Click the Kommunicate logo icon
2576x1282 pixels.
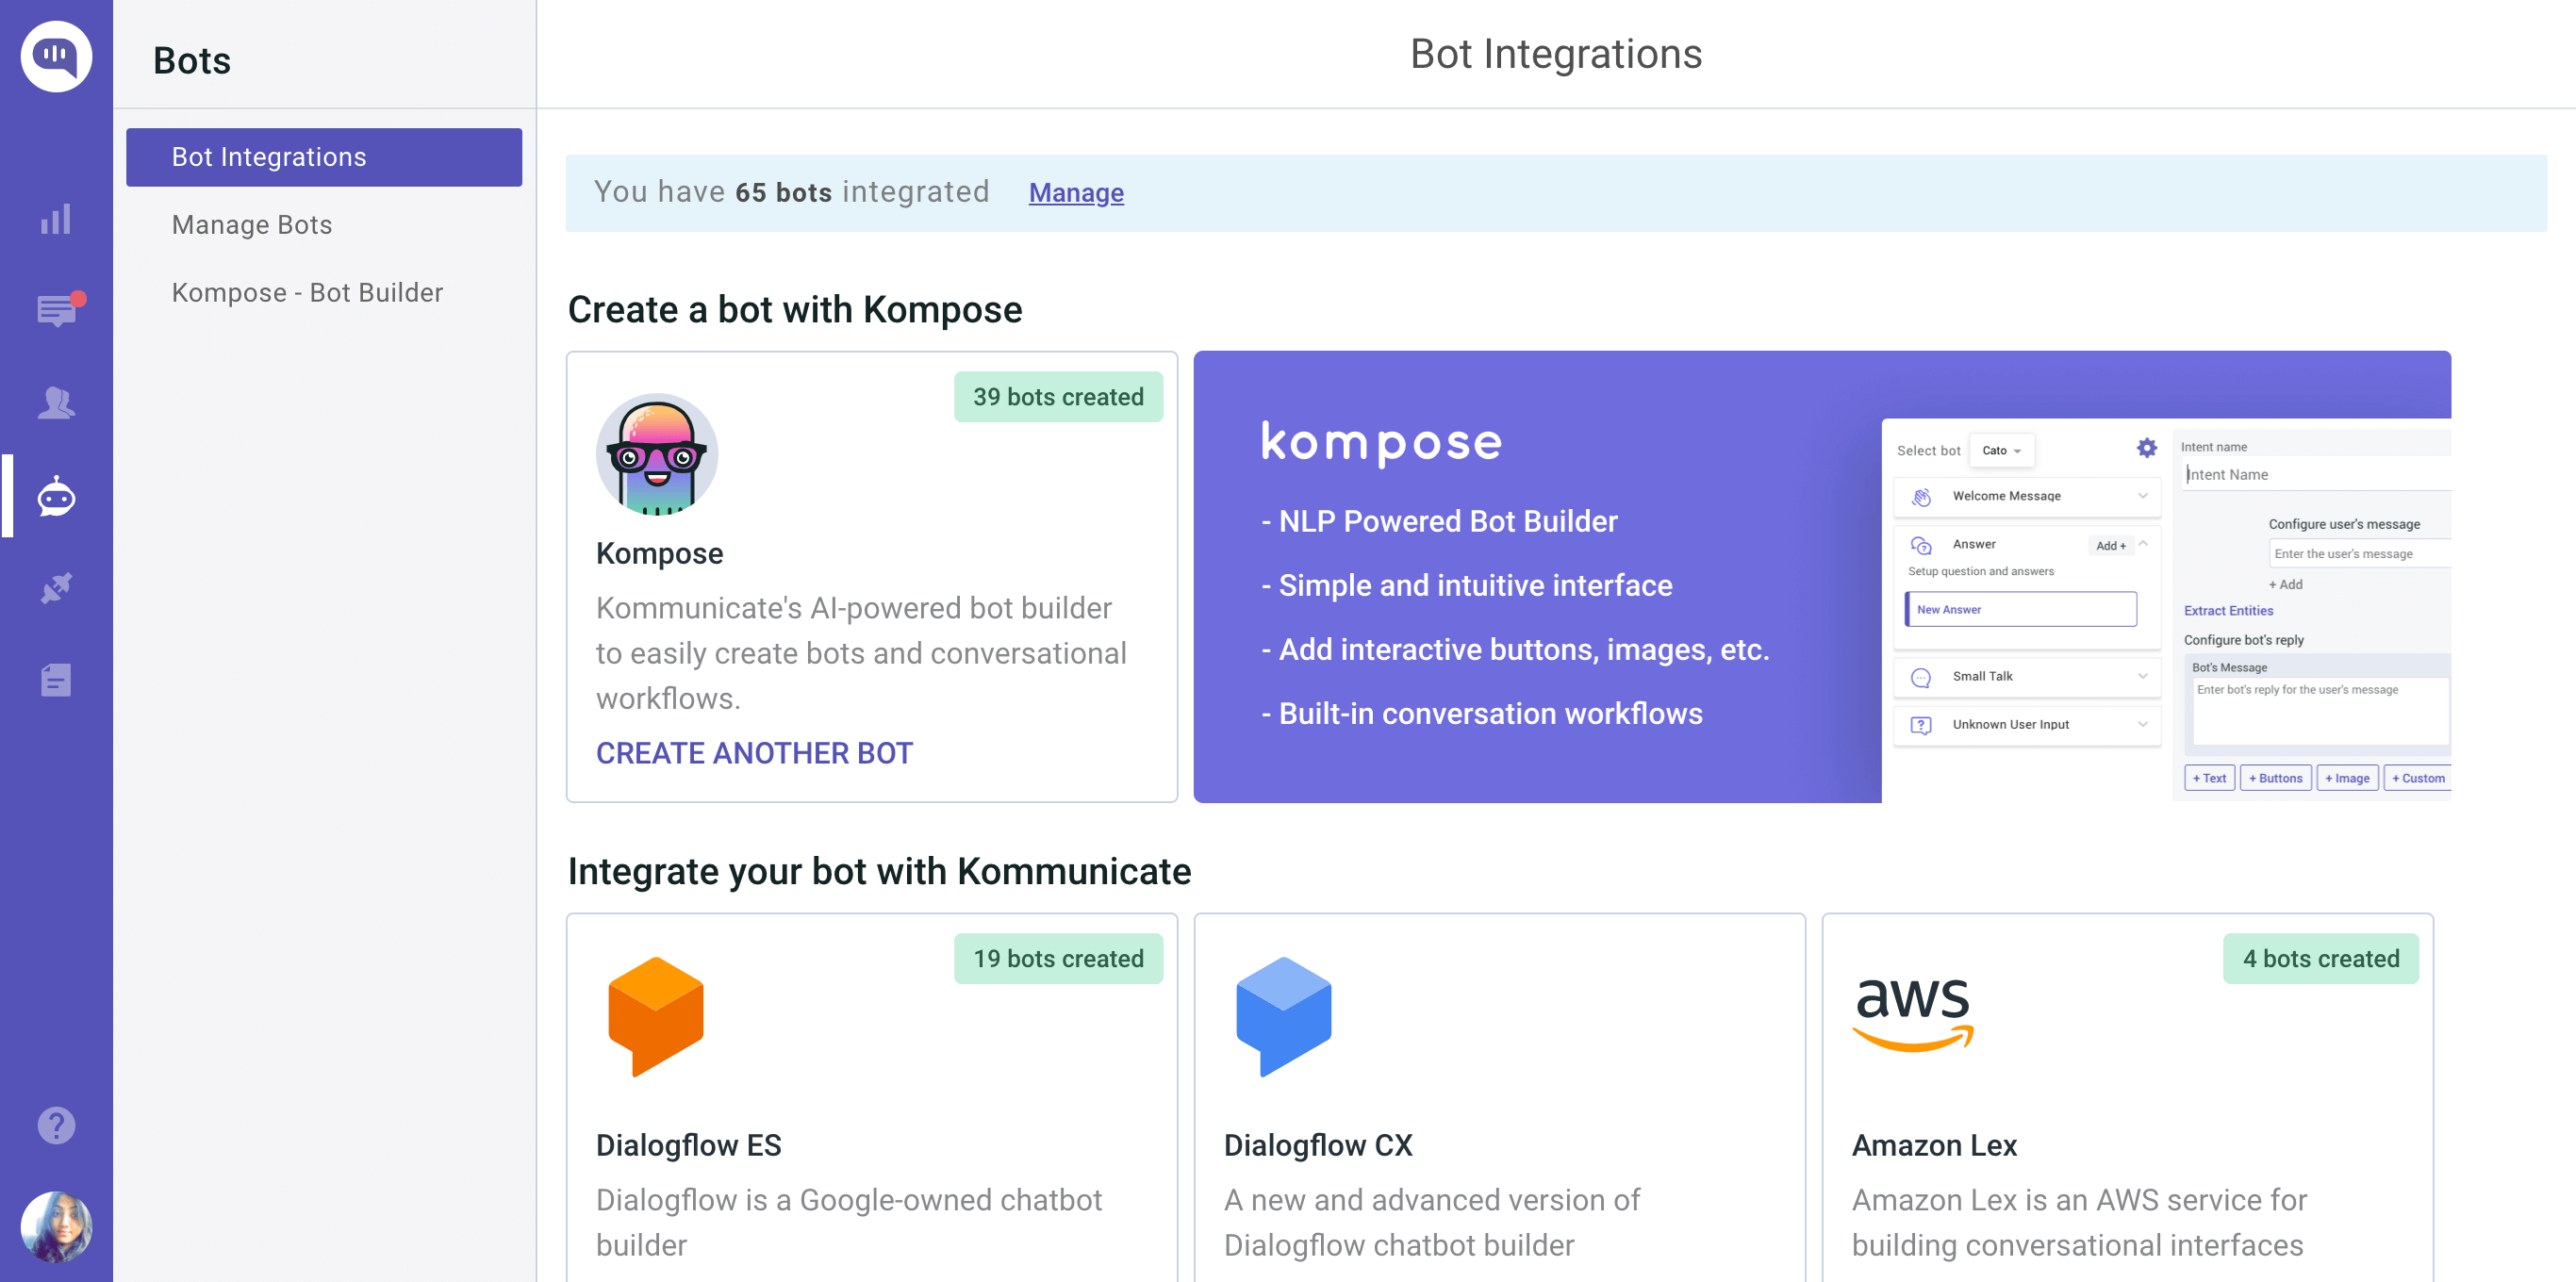coord(56,56)
